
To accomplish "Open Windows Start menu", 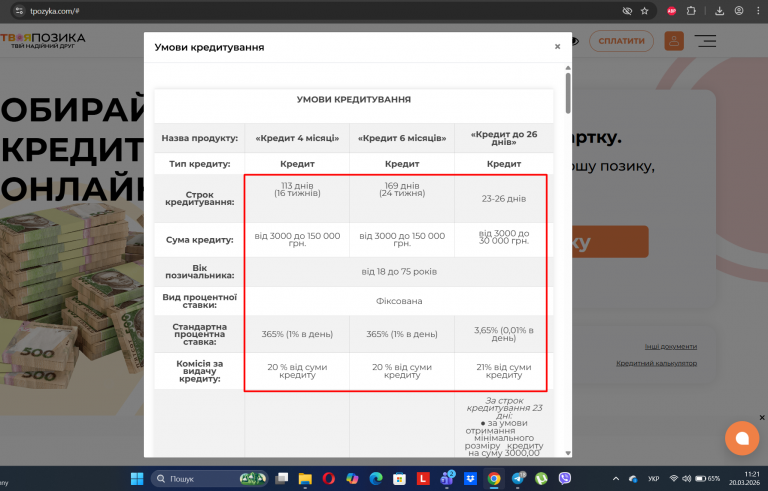I will [x=137, y=478].
